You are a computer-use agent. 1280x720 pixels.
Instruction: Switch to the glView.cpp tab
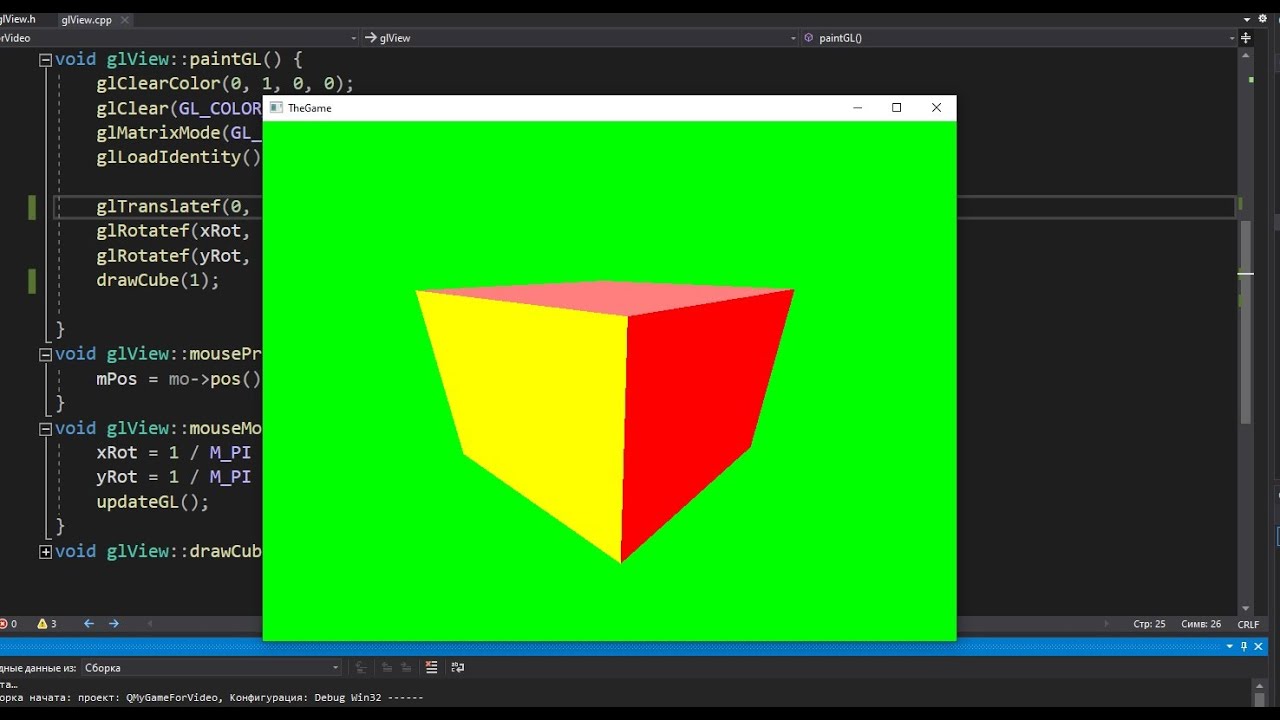(85, 19)
